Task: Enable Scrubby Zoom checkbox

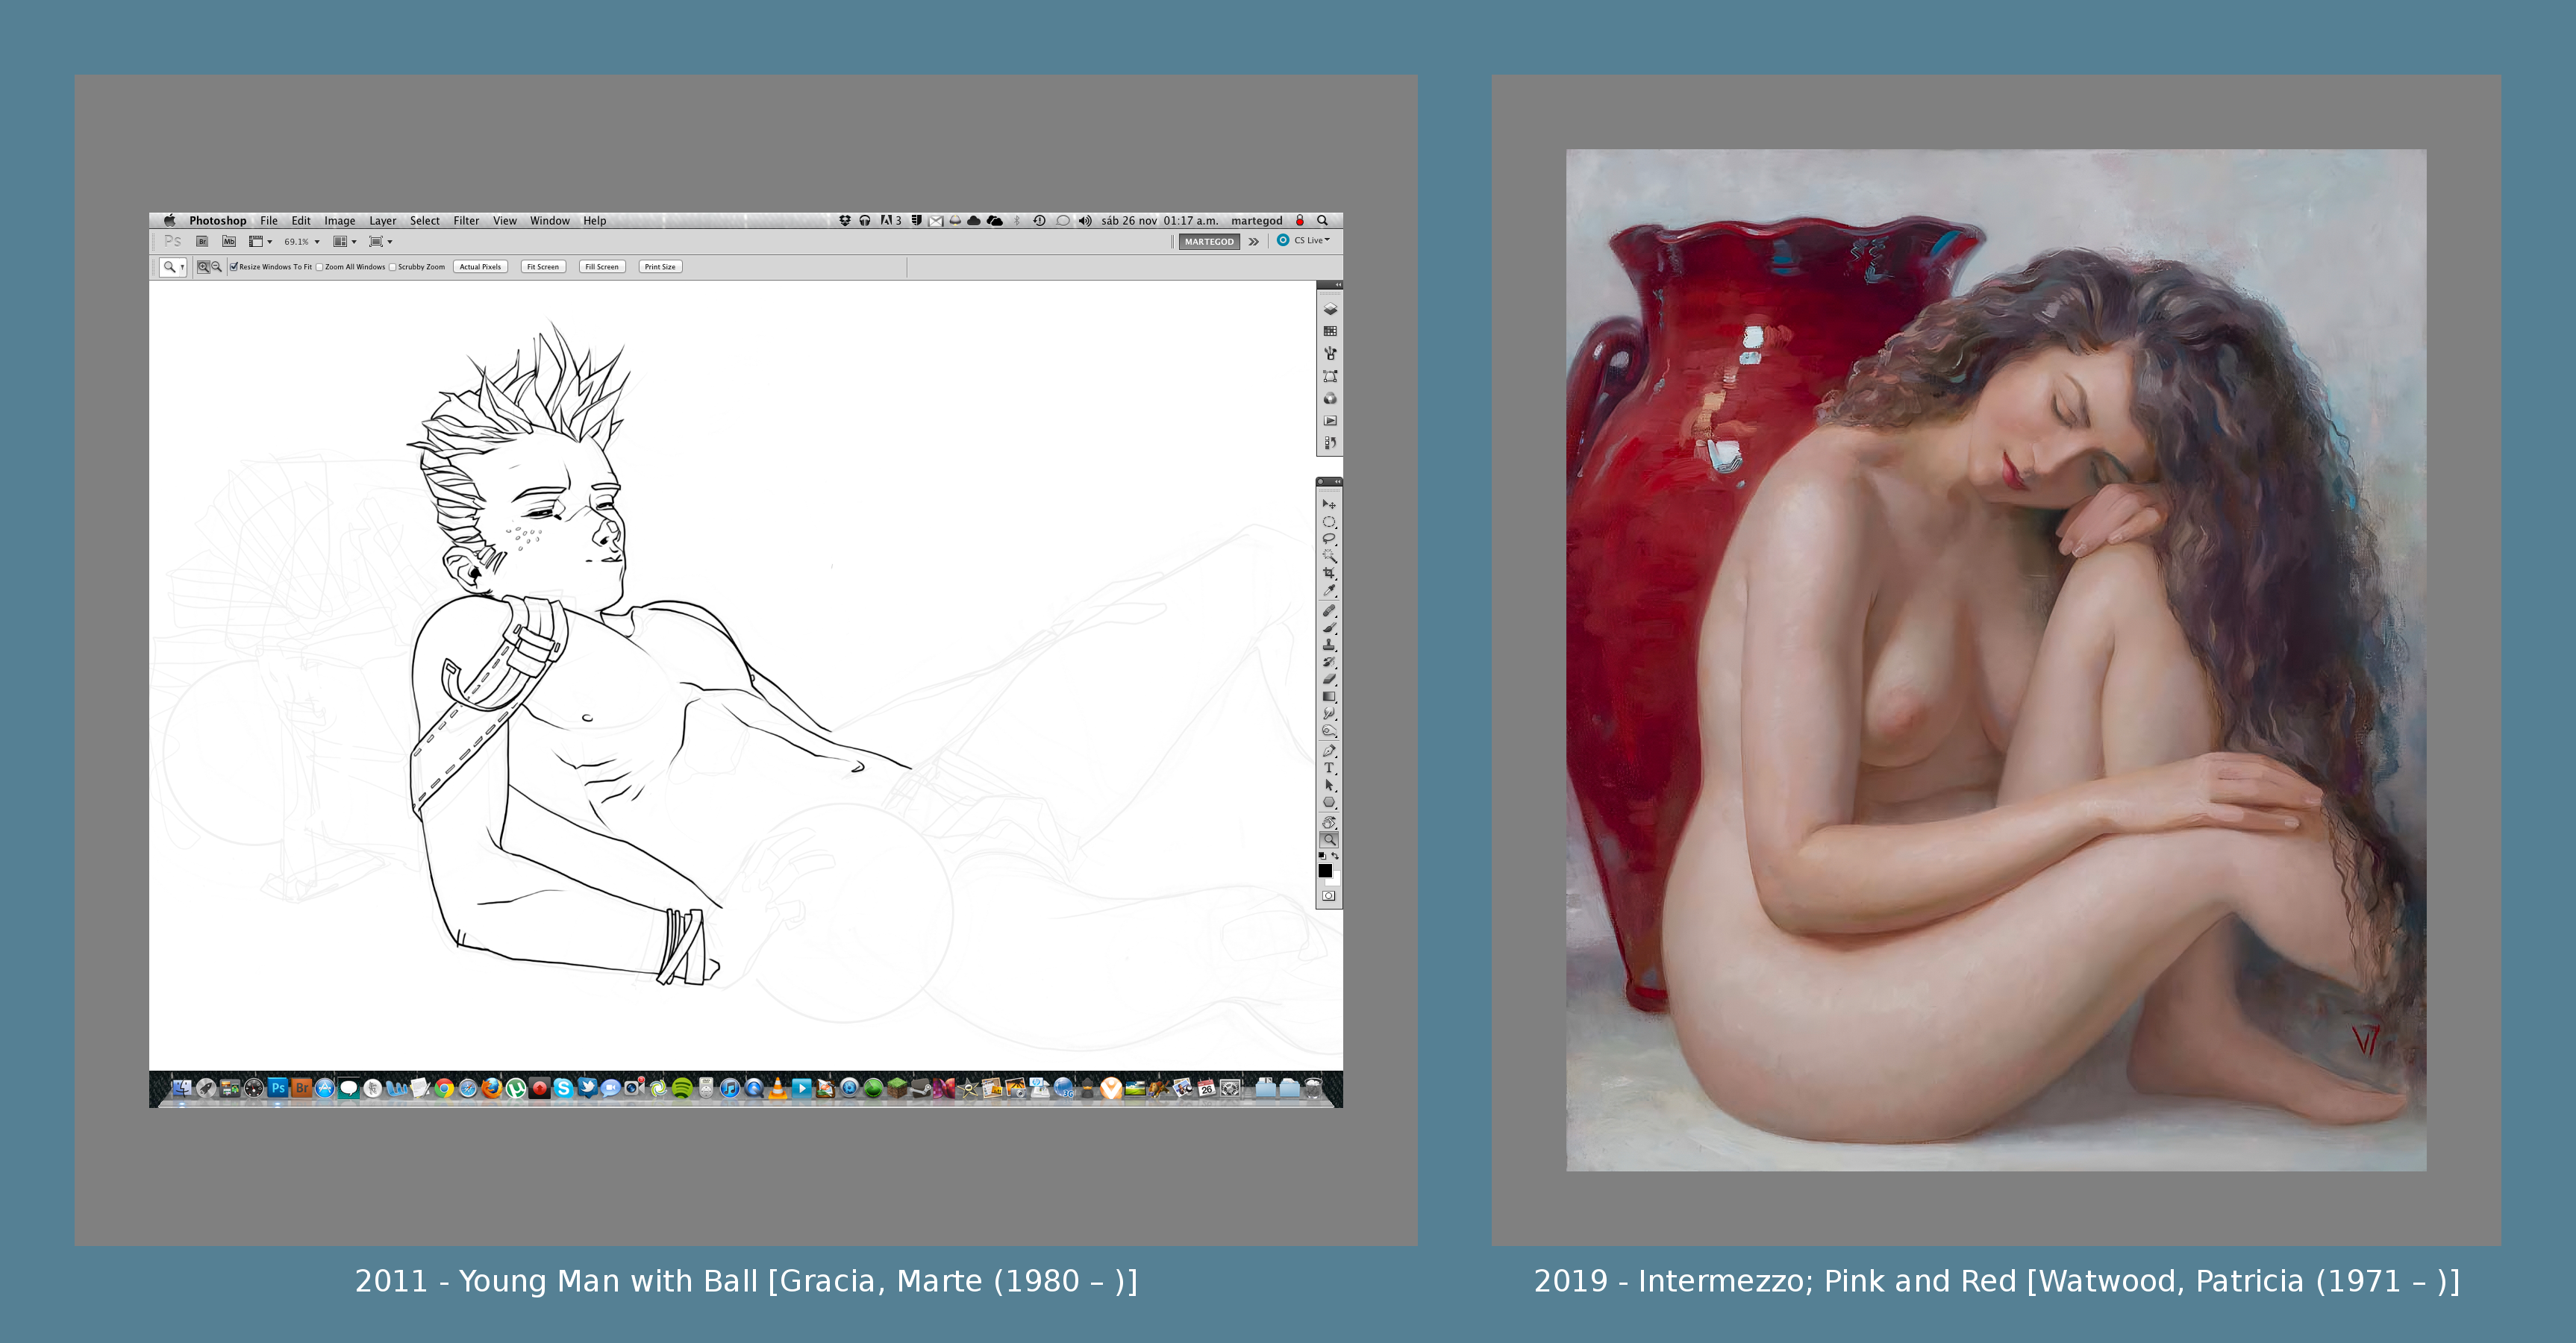Action: (393, 267)
